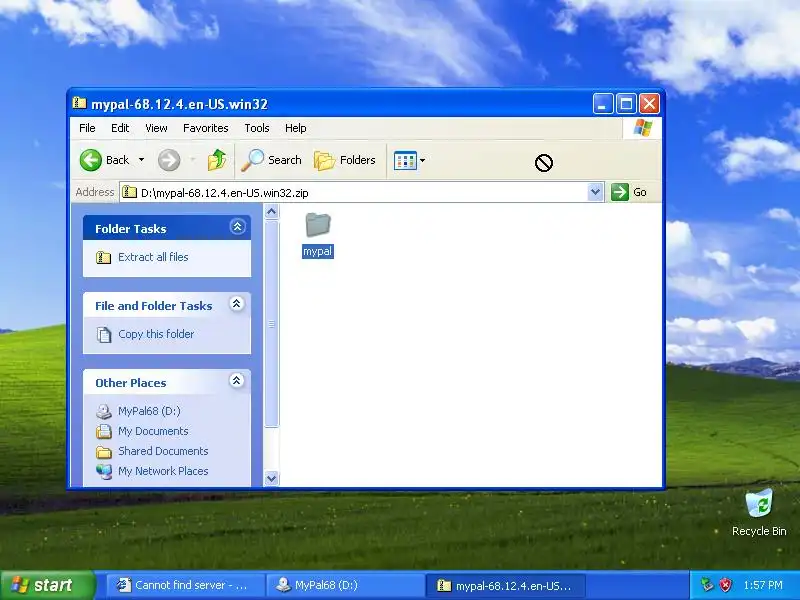Click the zip icon in address bar
Viewport: 800px width, 600px height.
130,192
